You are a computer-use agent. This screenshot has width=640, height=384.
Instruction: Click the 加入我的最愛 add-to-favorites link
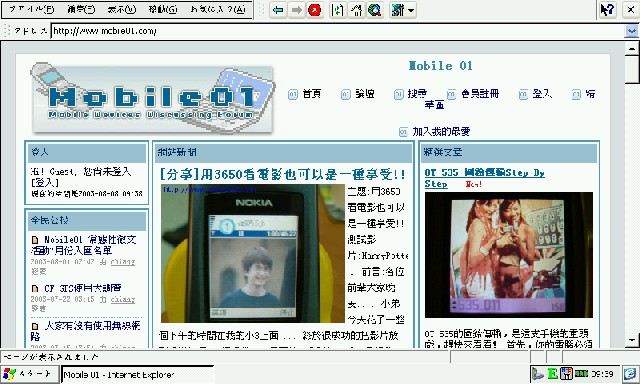(x=441, y=131)
